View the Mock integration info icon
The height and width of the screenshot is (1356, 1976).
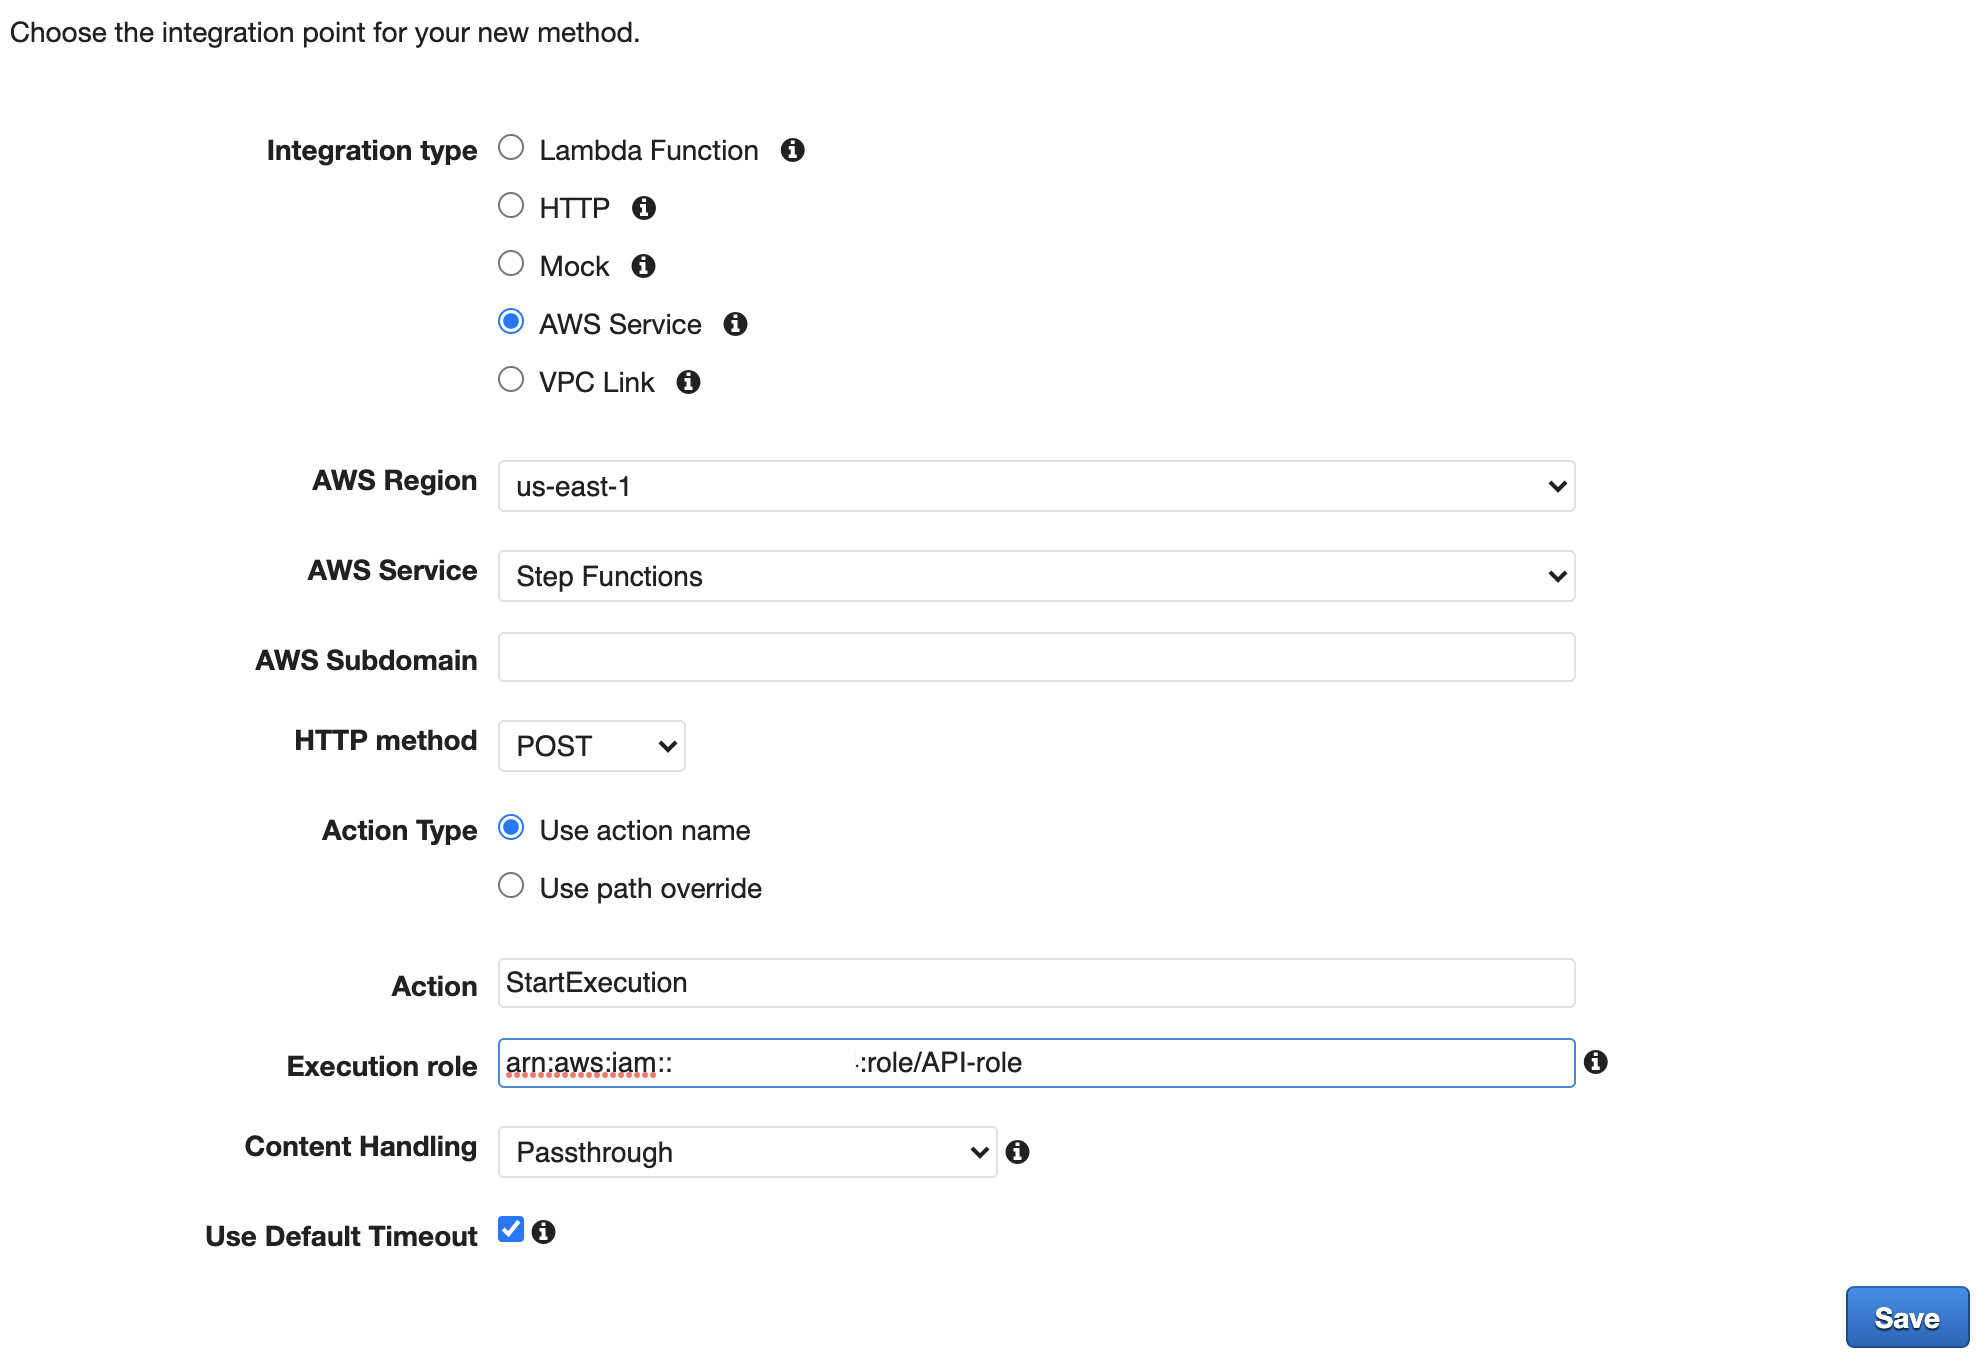644,266
